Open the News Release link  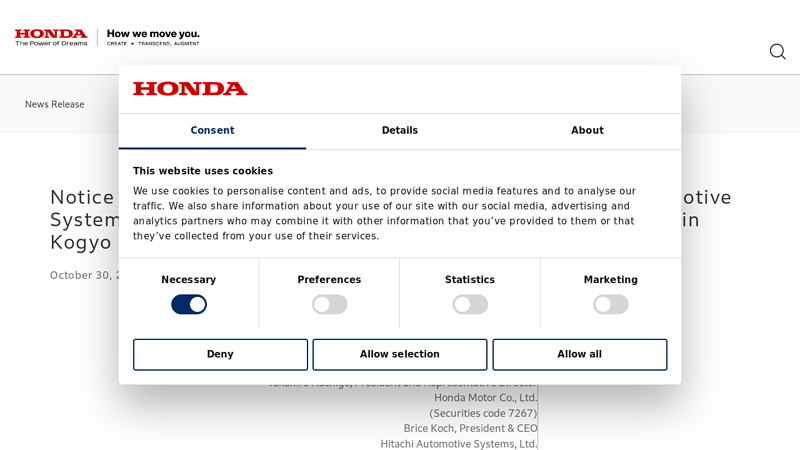click(x=55, y=104)
